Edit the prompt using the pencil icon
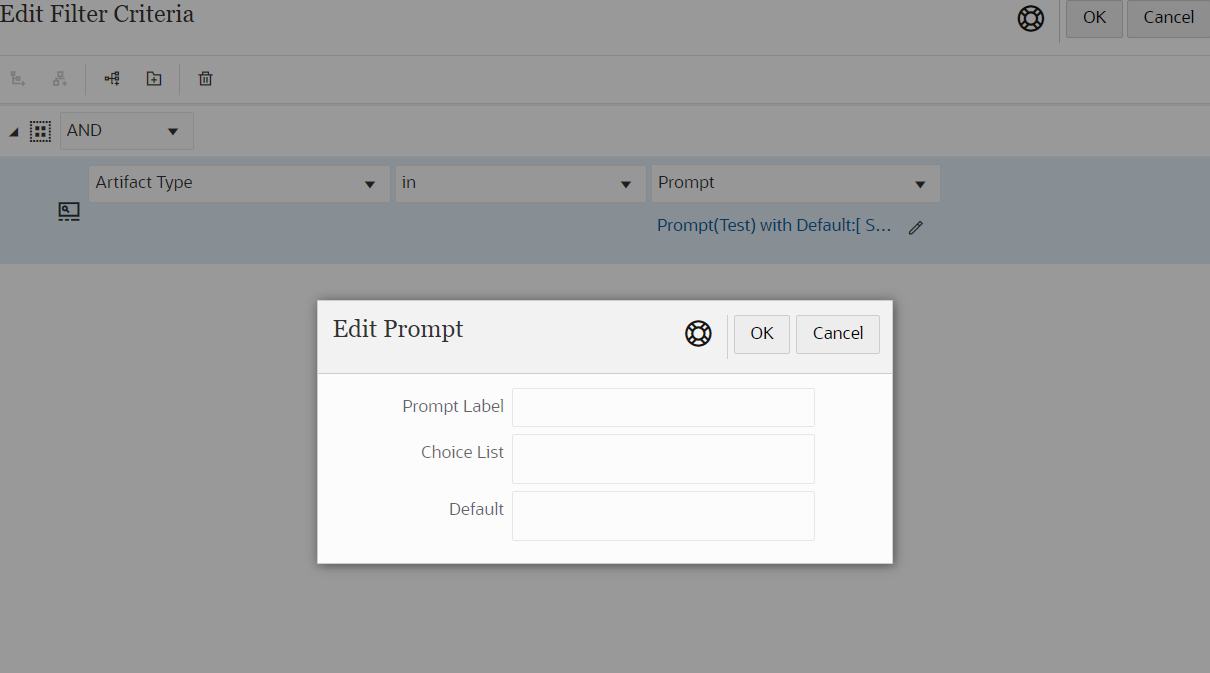 [x=915, y=227]
